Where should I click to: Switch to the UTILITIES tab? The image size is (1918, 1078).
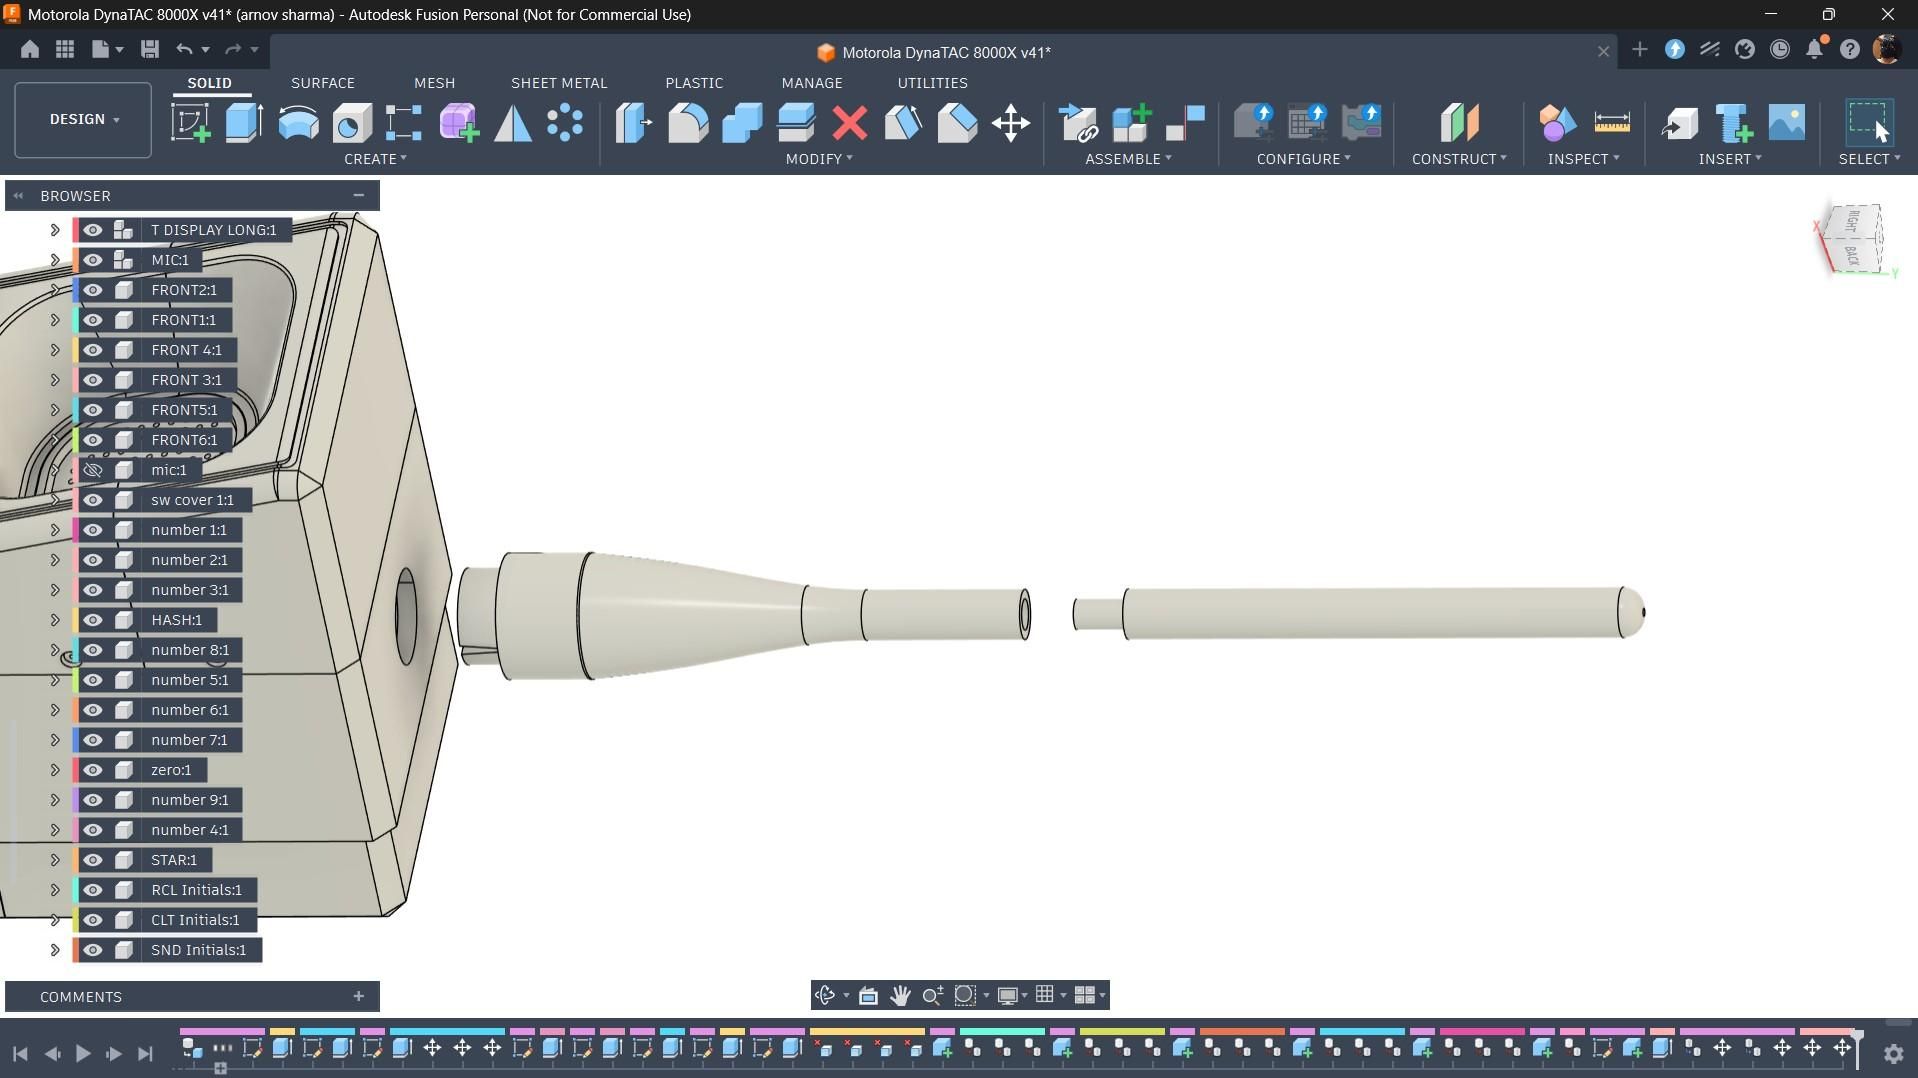(932, 83)
